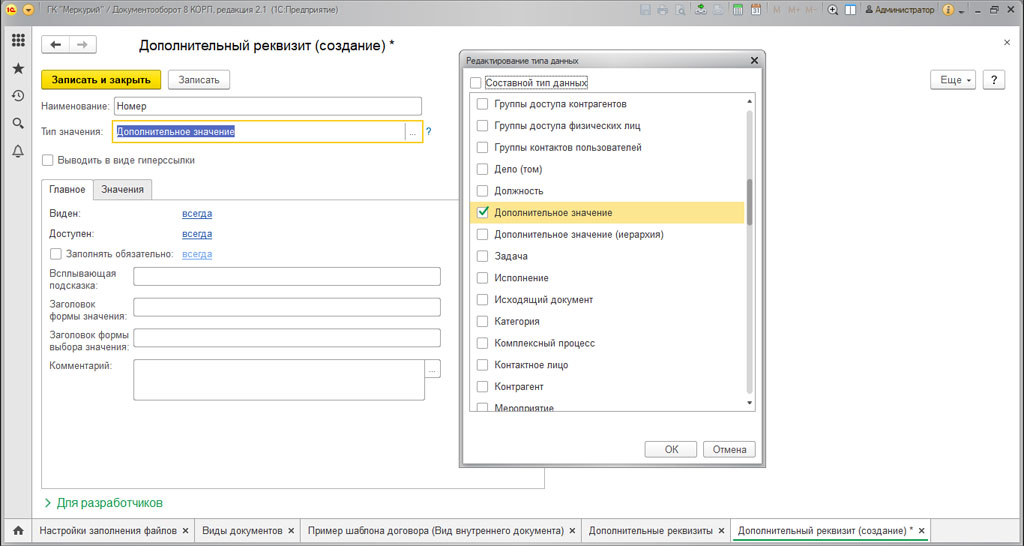1024x546 pixels.
Task: Open the calculator icon in title bar
Action: 737,10
